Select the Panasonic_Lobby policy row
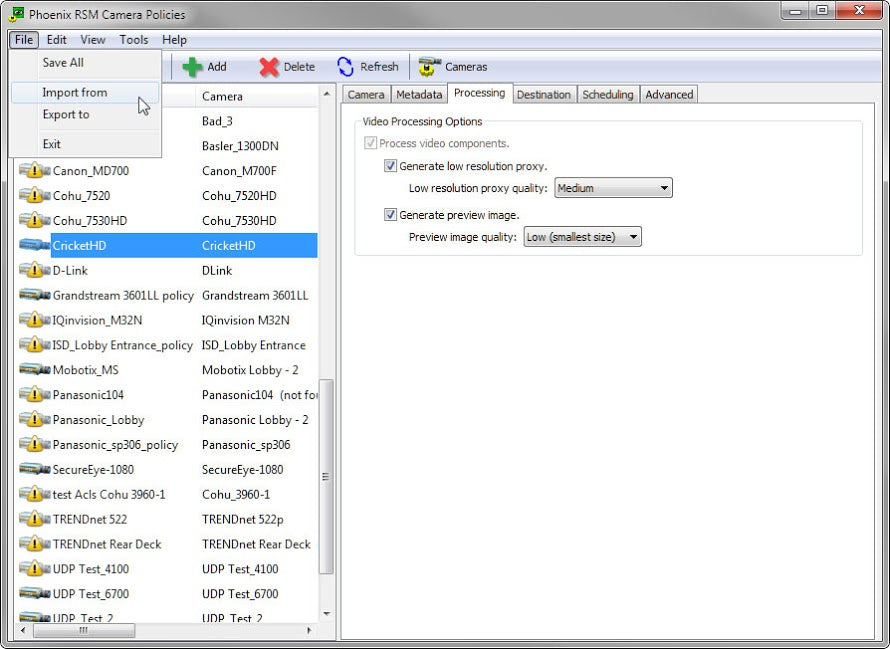Image resolution: width=890 pixels, height=649 pixels. coord(98,420)
